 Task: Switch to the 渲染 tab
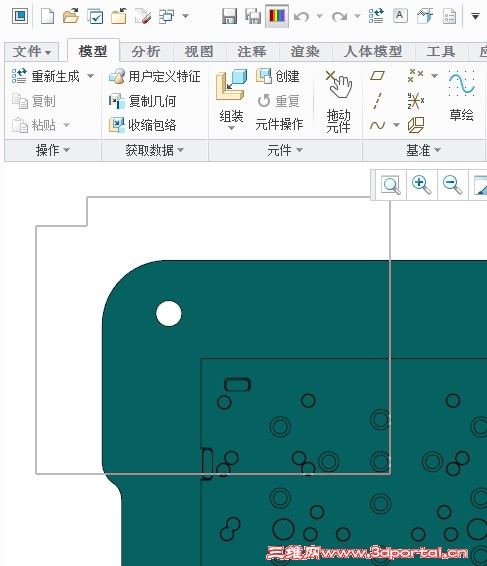click(x=305, y=52)
